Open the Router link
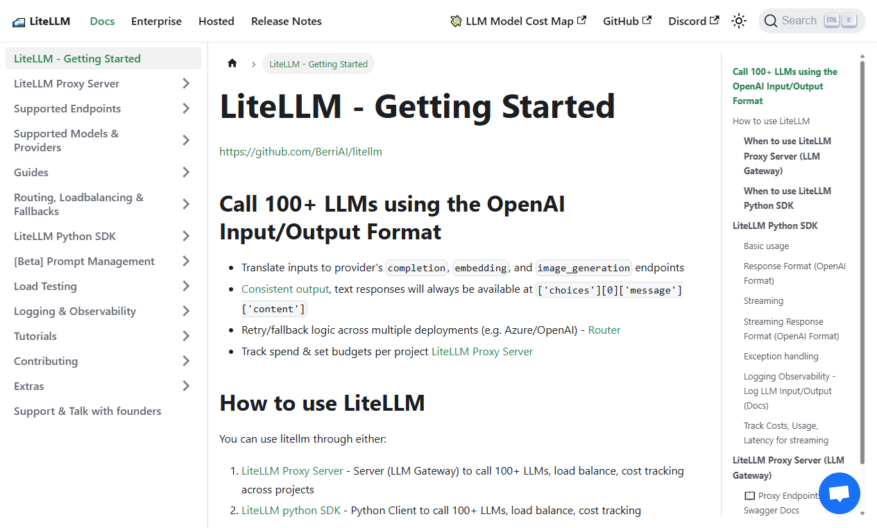The width and height of the screenshot is (877, 528). [604, 330]
